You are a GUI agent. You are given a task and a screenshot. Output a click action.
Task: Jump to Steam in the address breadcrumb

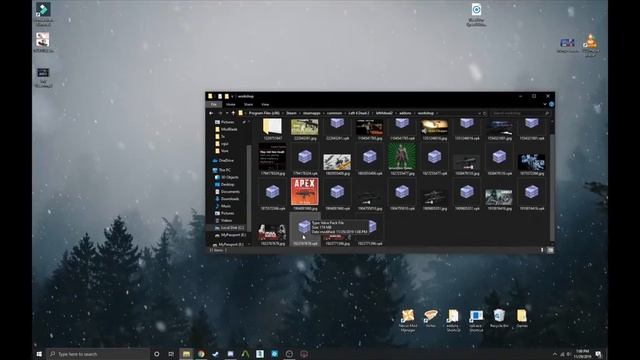click(x=291, y=113)
